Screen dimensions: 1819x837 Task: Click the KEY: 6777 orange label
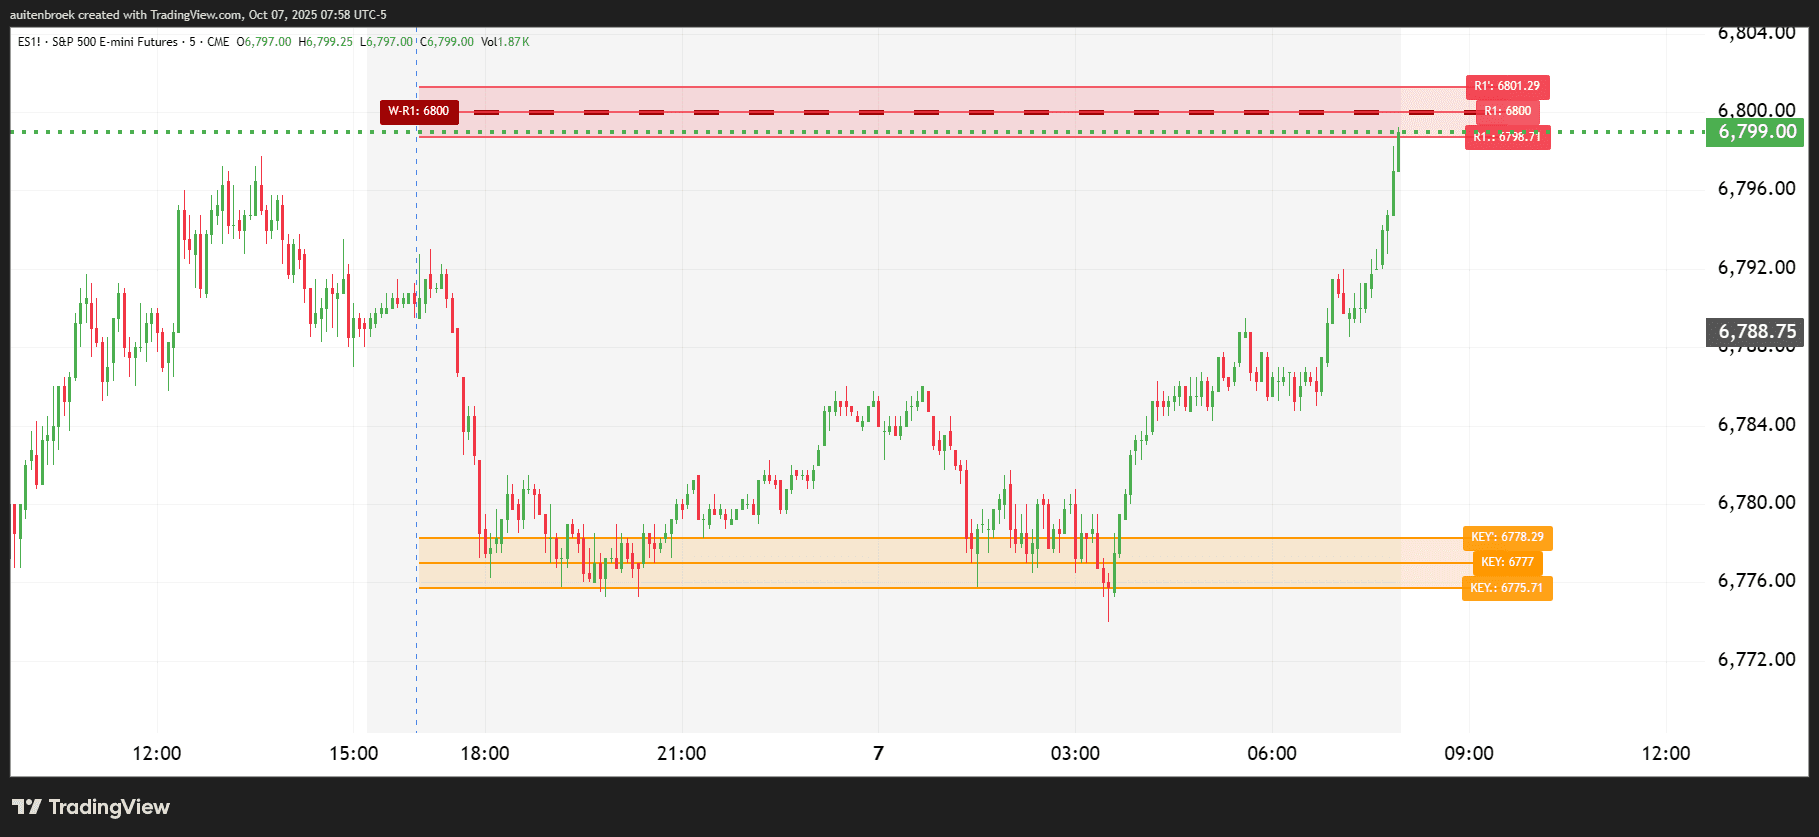(x=1507, y=562)
